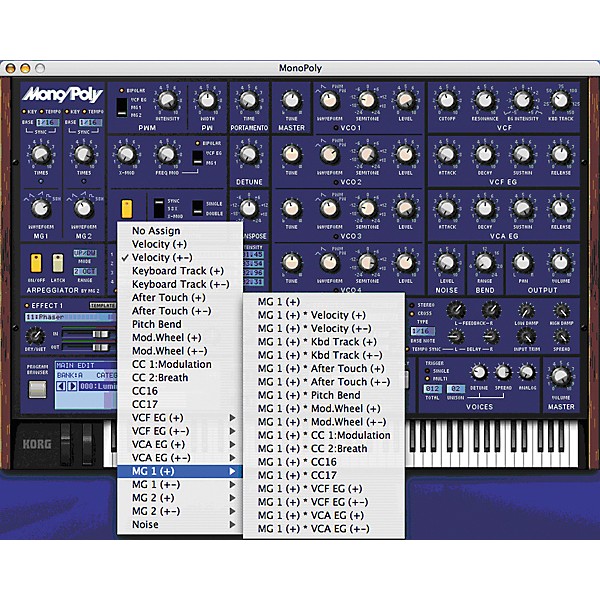Click the PWM Intensity knob
The width and height of the screenshot is (600, 600).
167,101
